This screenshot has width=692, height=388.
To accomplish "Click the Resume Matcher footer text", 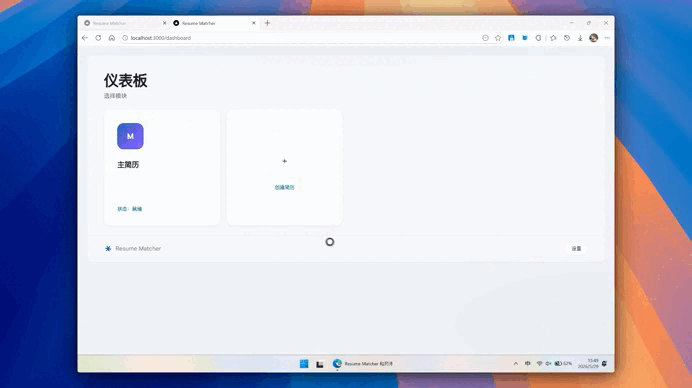I will point(138,249).
